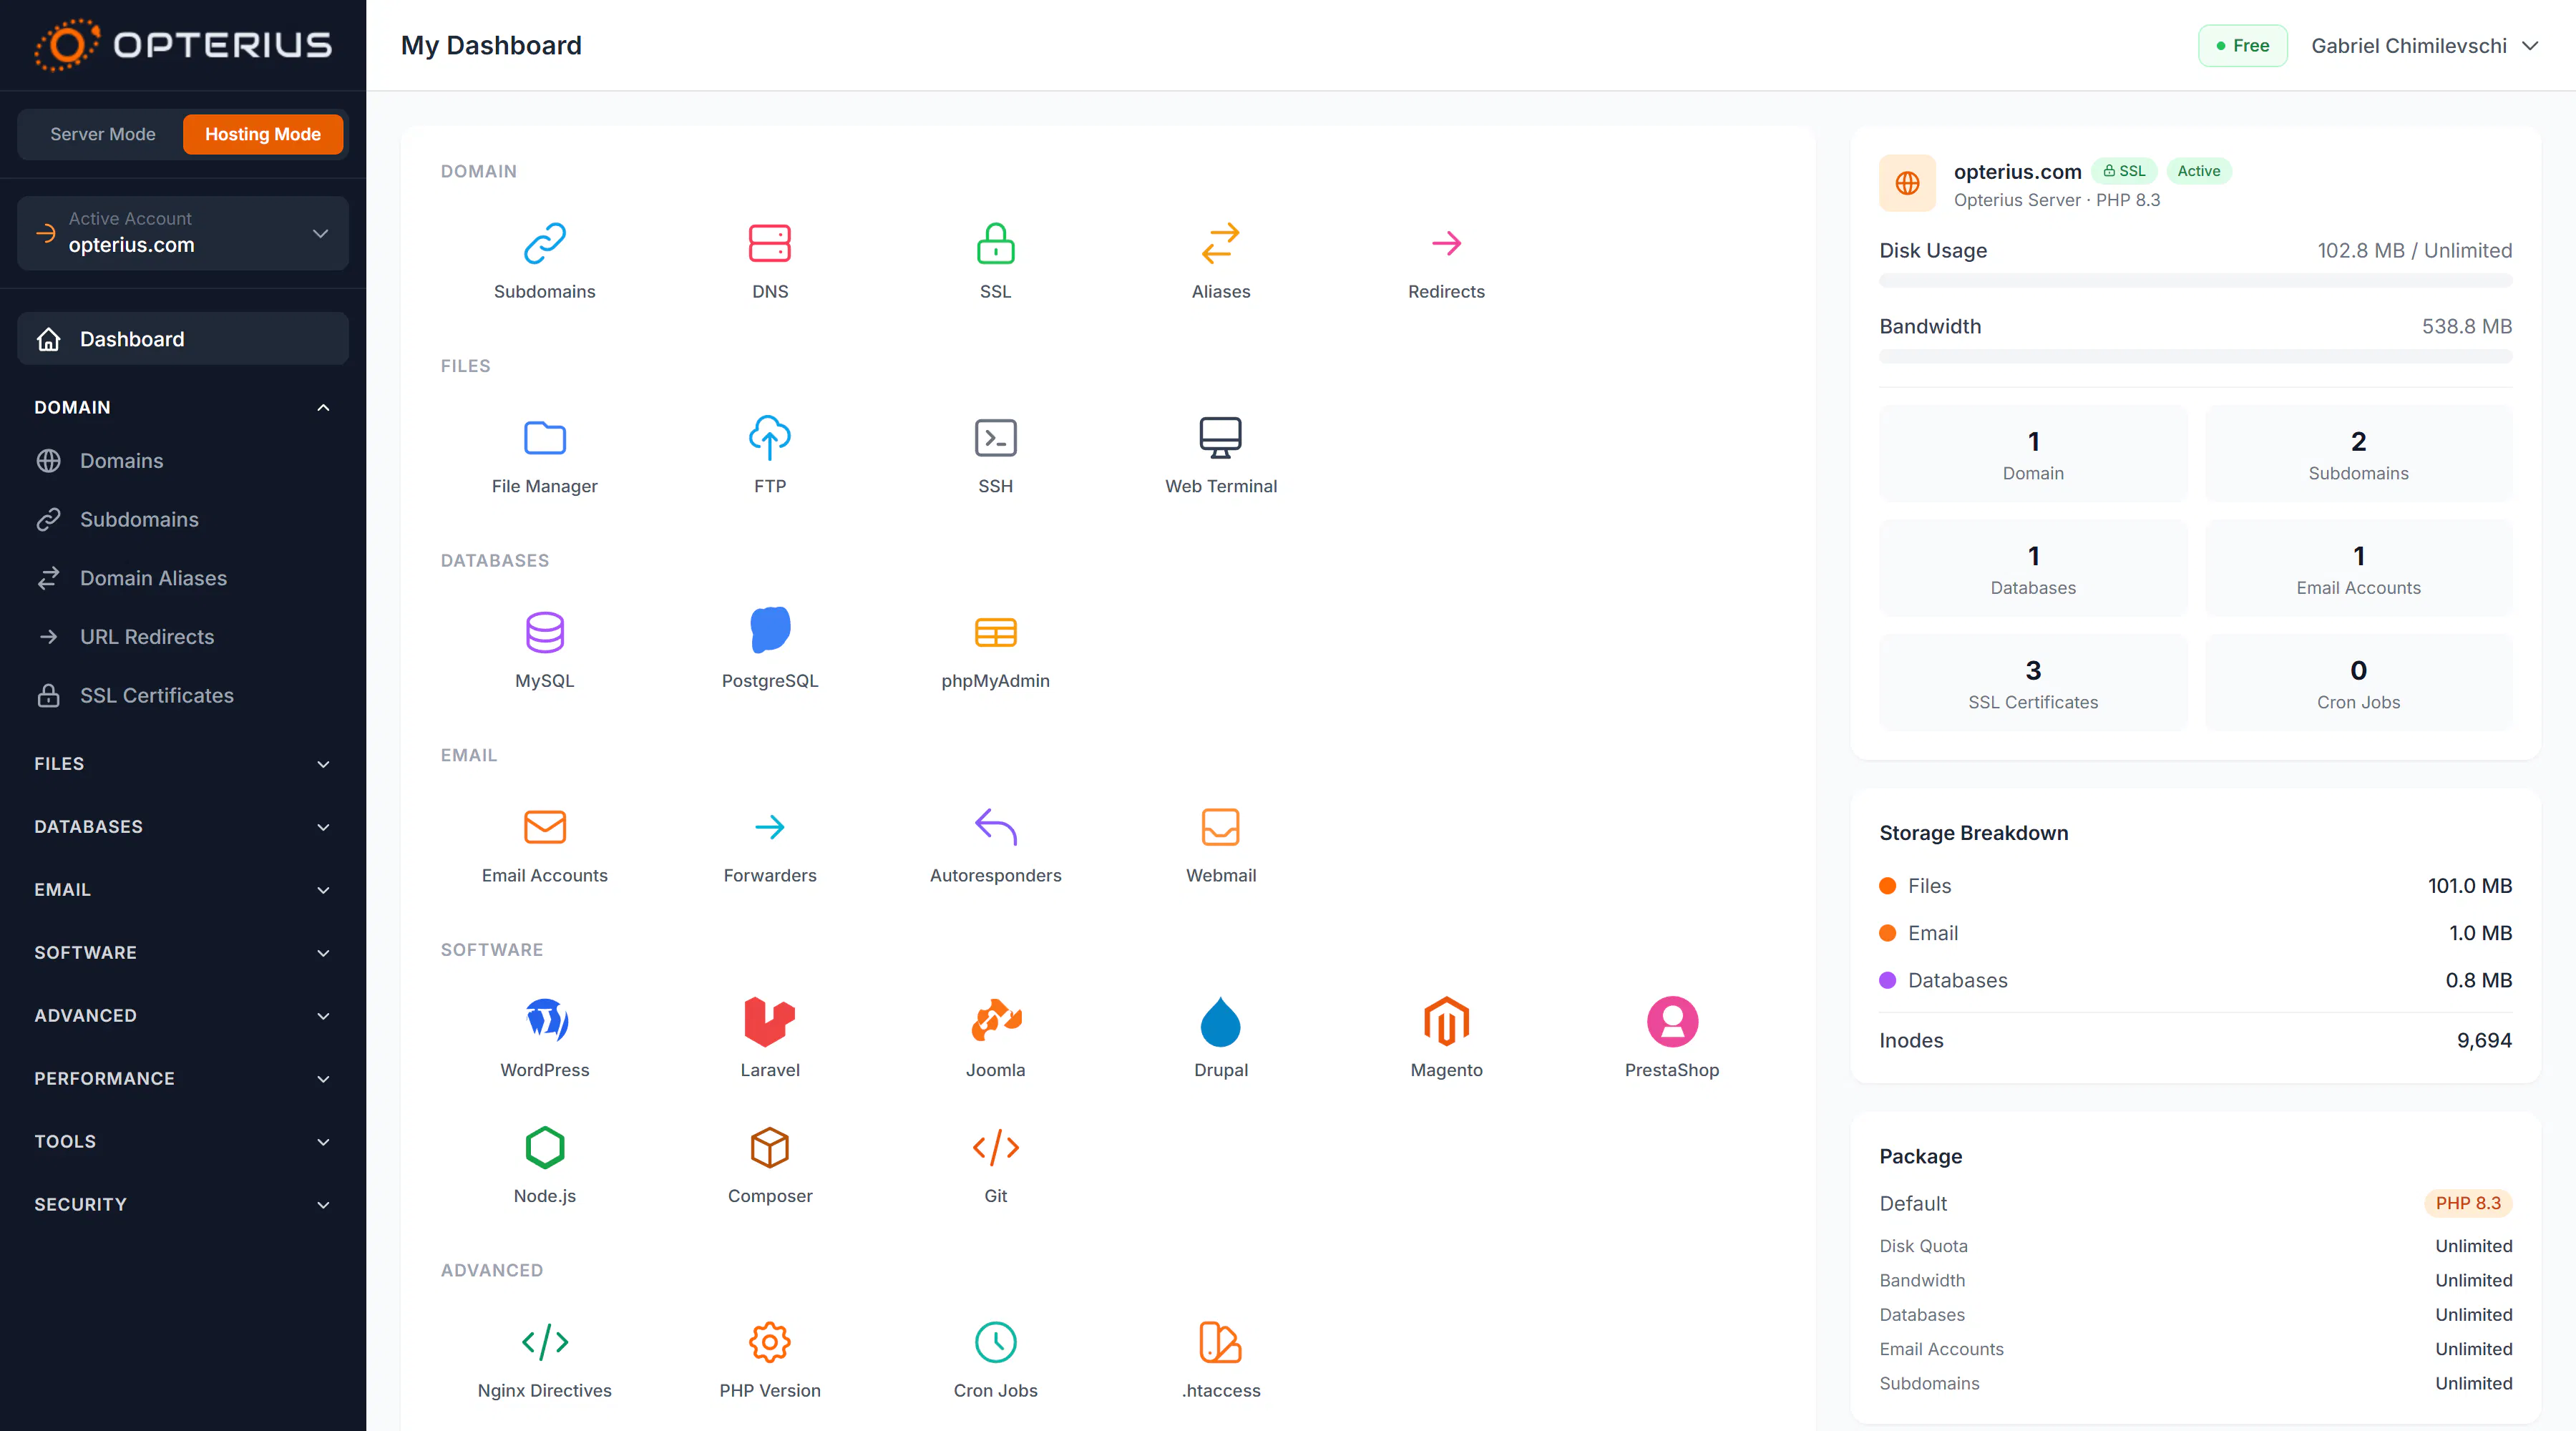The image size is (2576, 1431).
Task: Open Domains in the sidebar
Action: click(183, 461)
